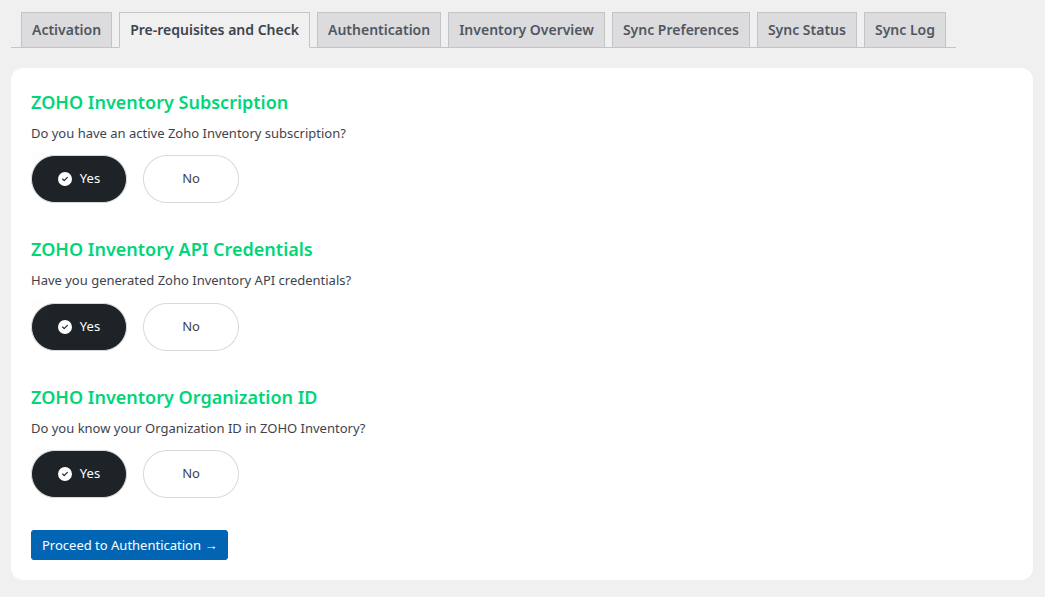1045x597 pixels.
Task: Click Proceed to Authentication button
Action: 129,545
